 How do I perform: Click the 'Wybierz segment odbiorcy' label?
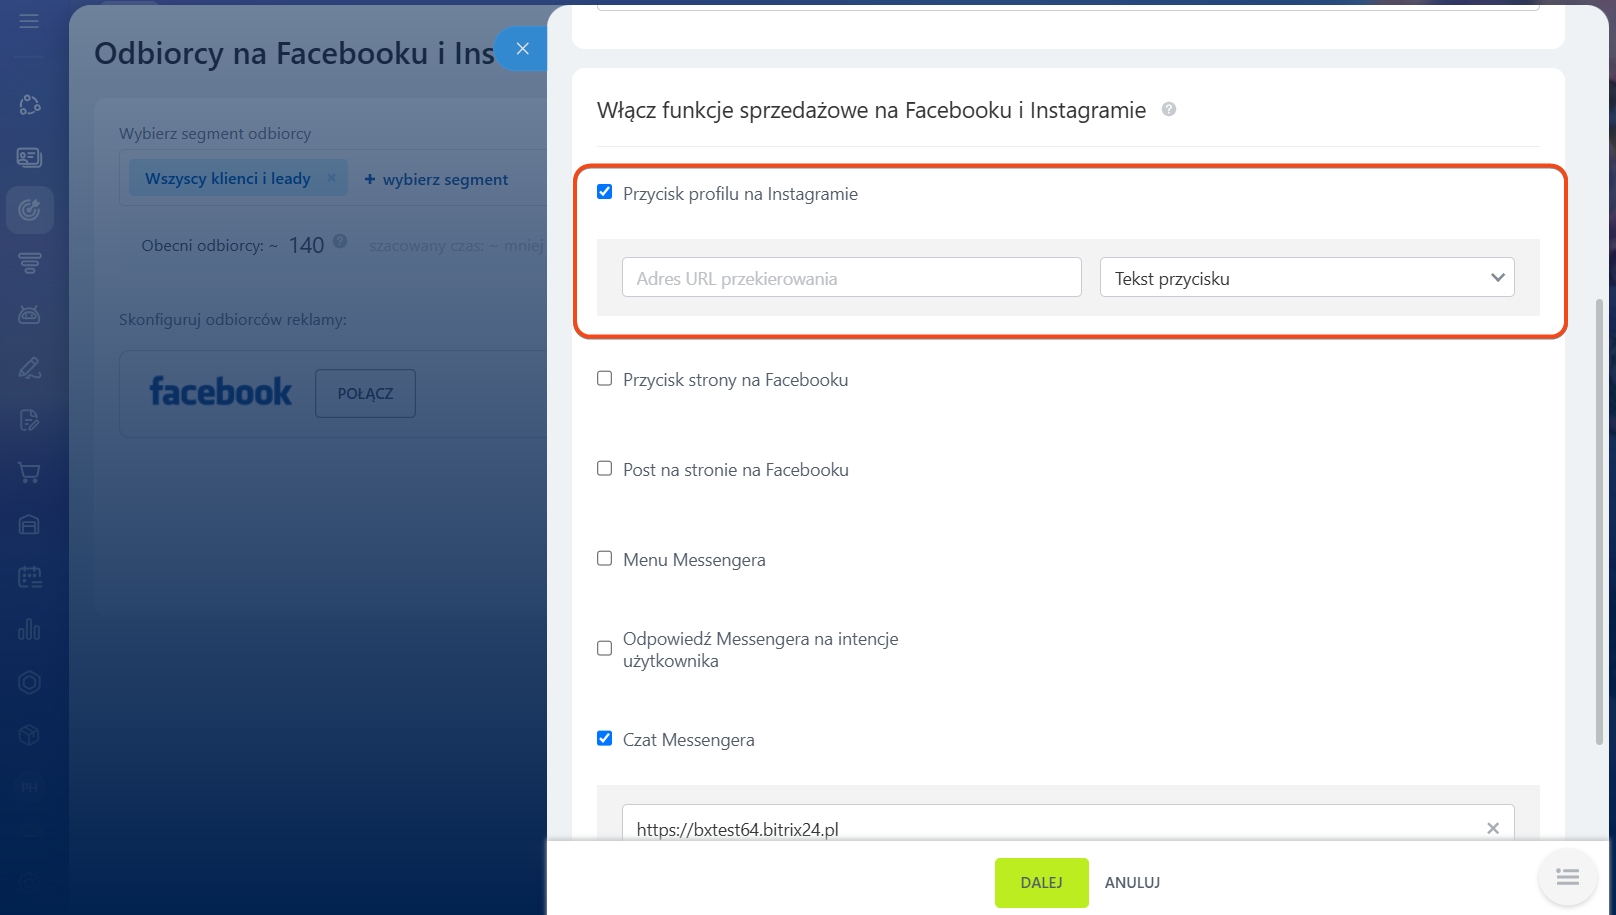[215, 134]
